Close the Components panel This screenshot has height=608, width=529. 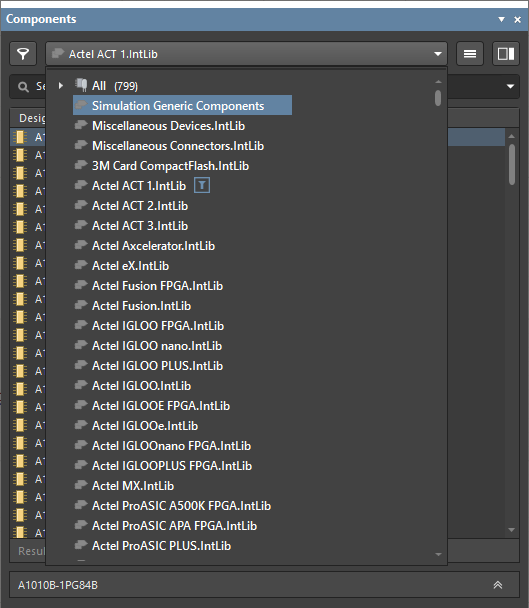(517, 19)
